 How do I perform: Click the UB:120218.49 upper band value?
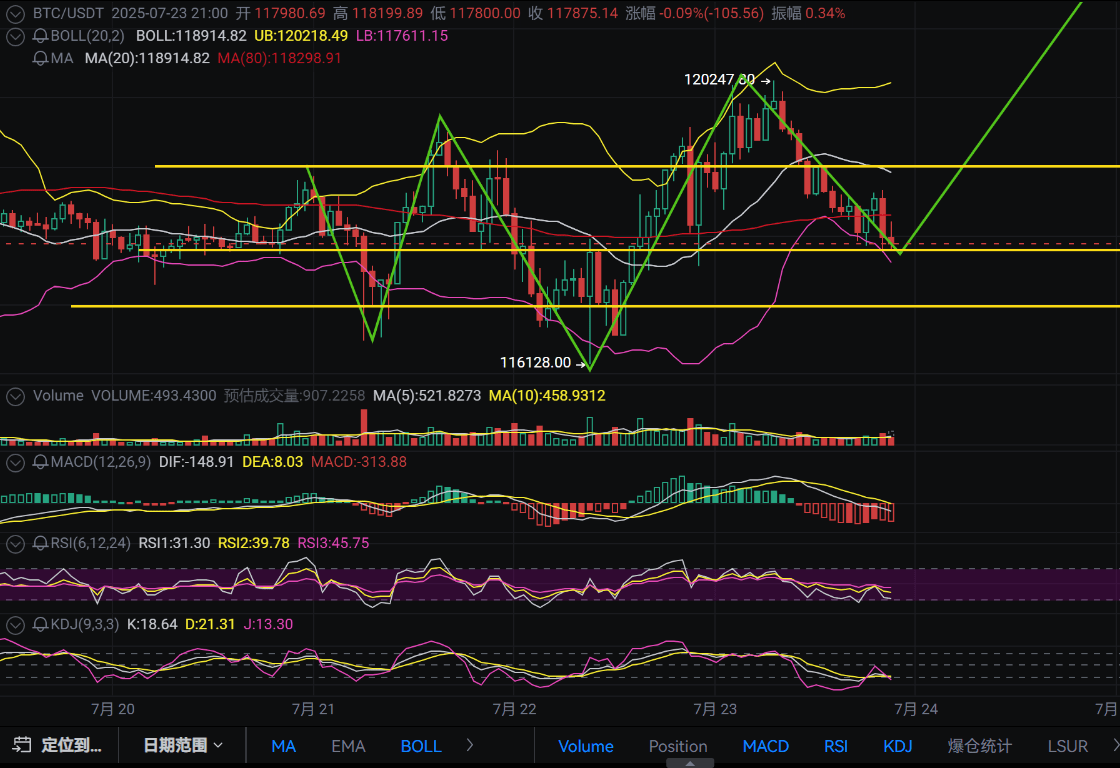(301, 36)
